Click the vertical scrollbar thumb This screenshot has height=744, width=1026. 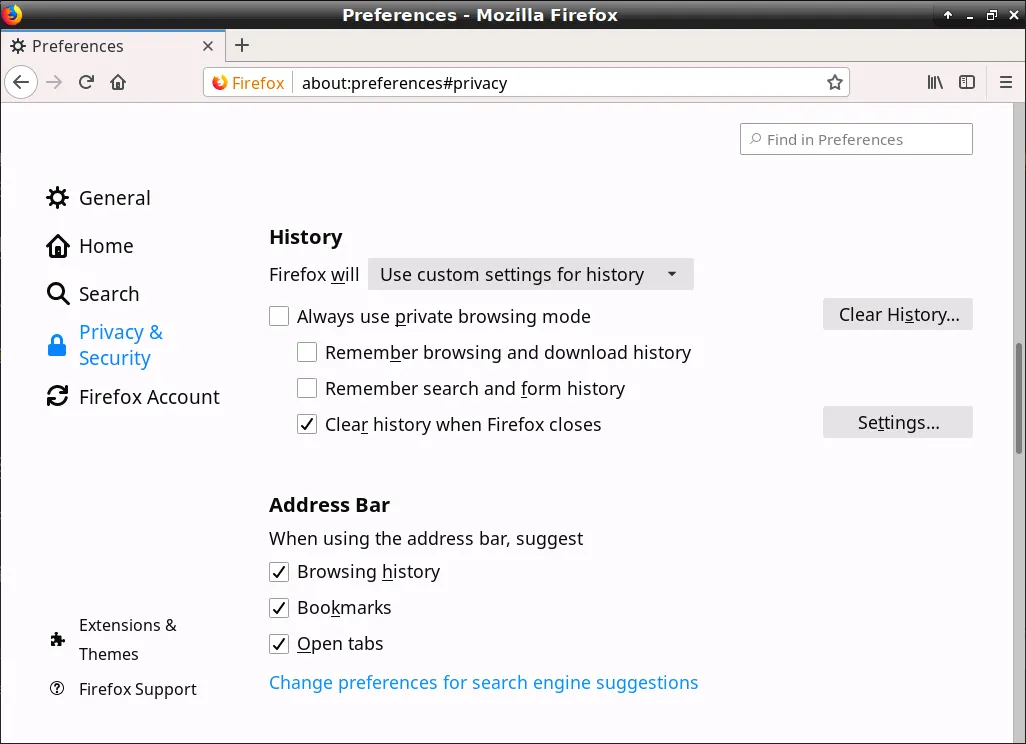tap(1019, 398)
